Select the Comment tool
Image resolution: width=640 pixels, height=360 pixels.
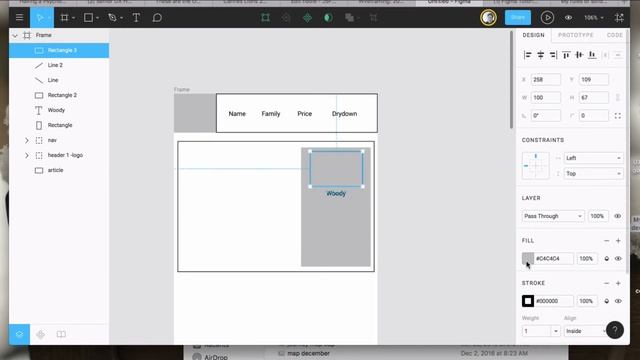(x=157, y=18)
